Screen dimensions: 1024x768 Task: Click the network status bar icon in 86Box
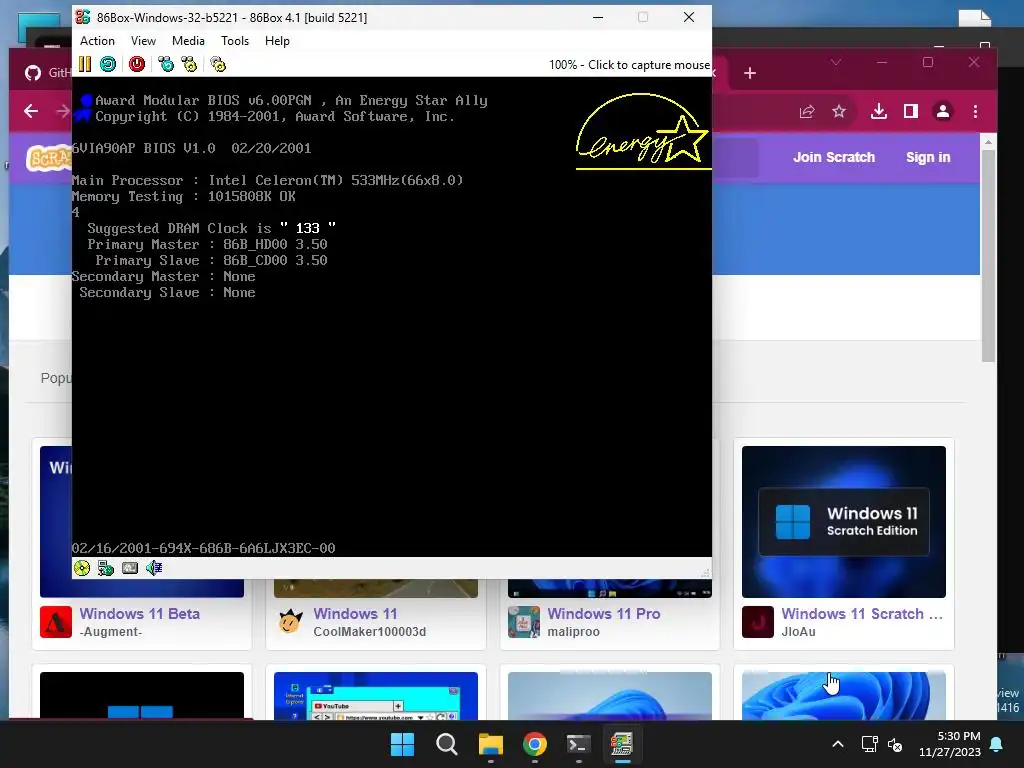click(x=106, y=568)
